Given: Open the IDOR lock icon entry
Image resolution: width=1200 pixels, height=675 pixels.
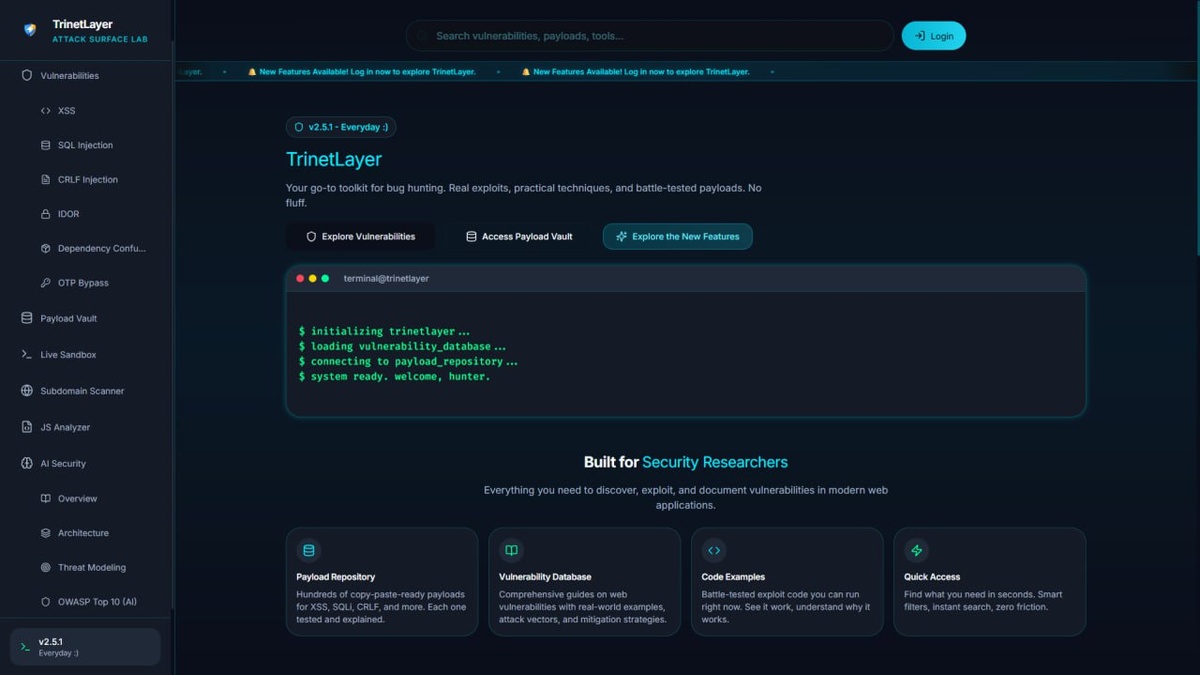Looking at the screenshot, I should pyautogui.click(x=45, y=214).
